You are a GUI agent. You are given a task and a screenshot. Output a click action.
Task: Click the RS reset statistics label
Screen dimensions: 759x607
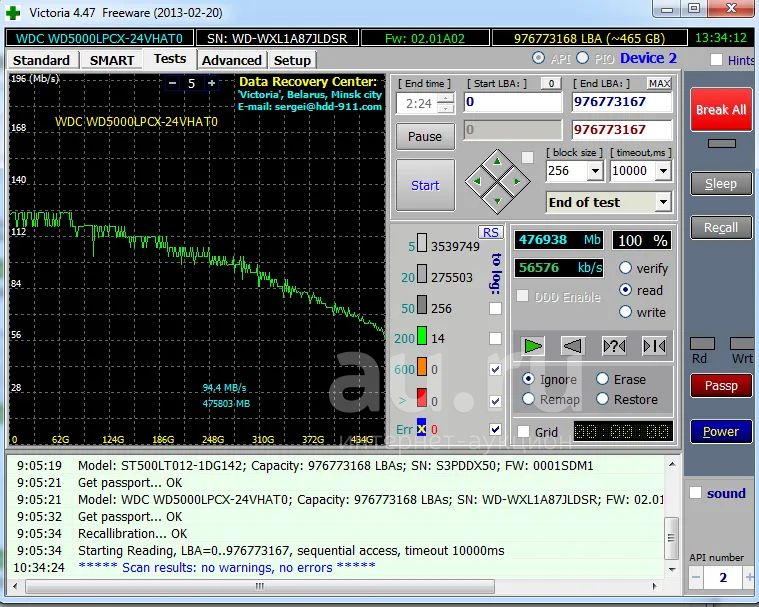490,232
